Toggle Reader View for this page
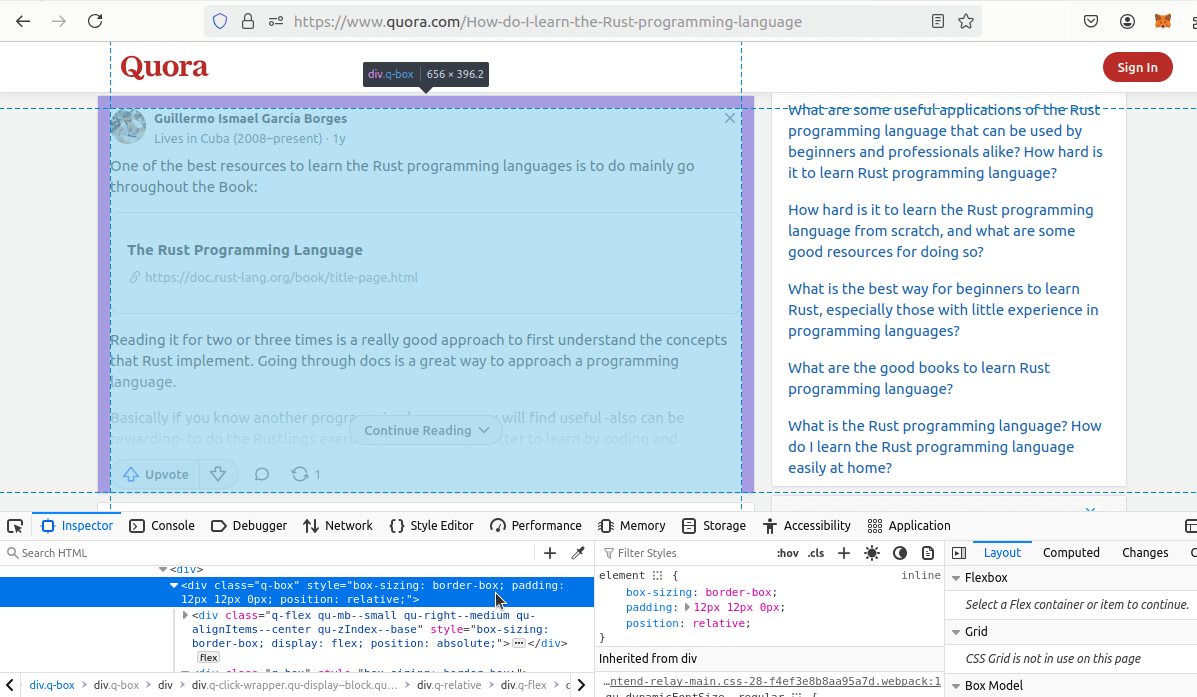The height and width of the screenshot is (697, 1197). click(x=938, y=21)
